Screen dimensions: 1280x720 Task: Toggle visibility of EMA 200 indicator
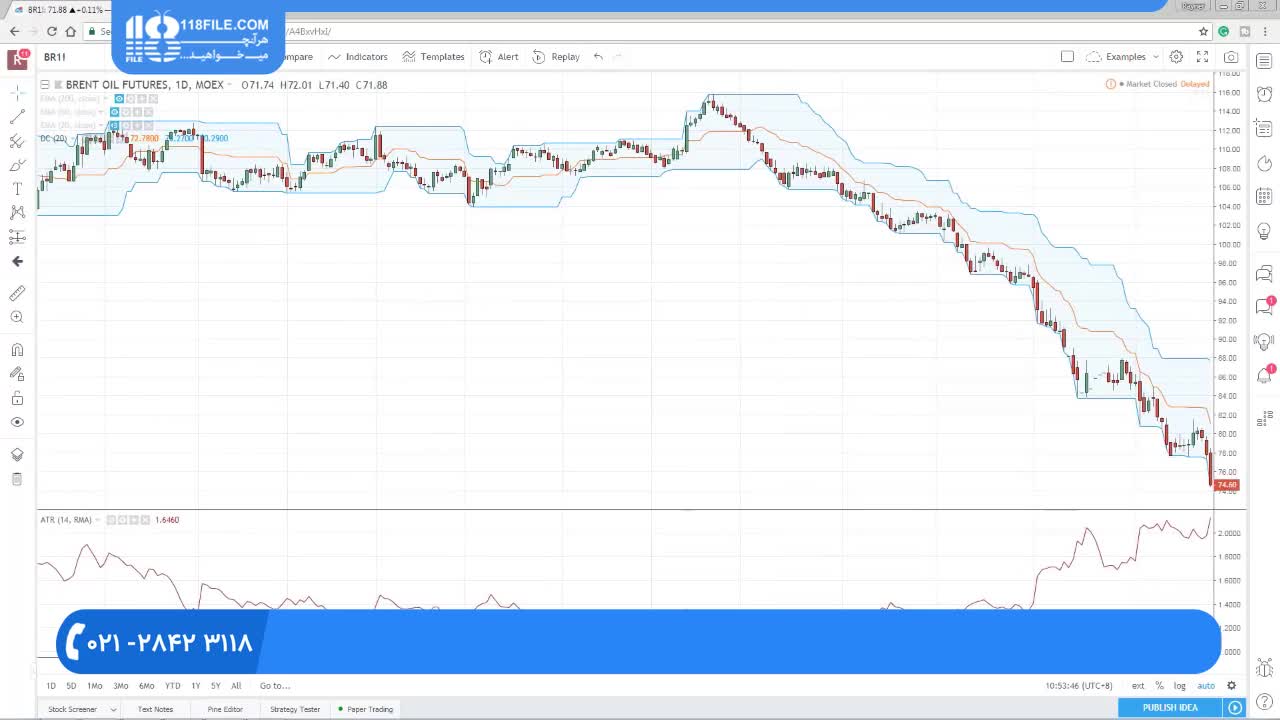tap(119, 99)
